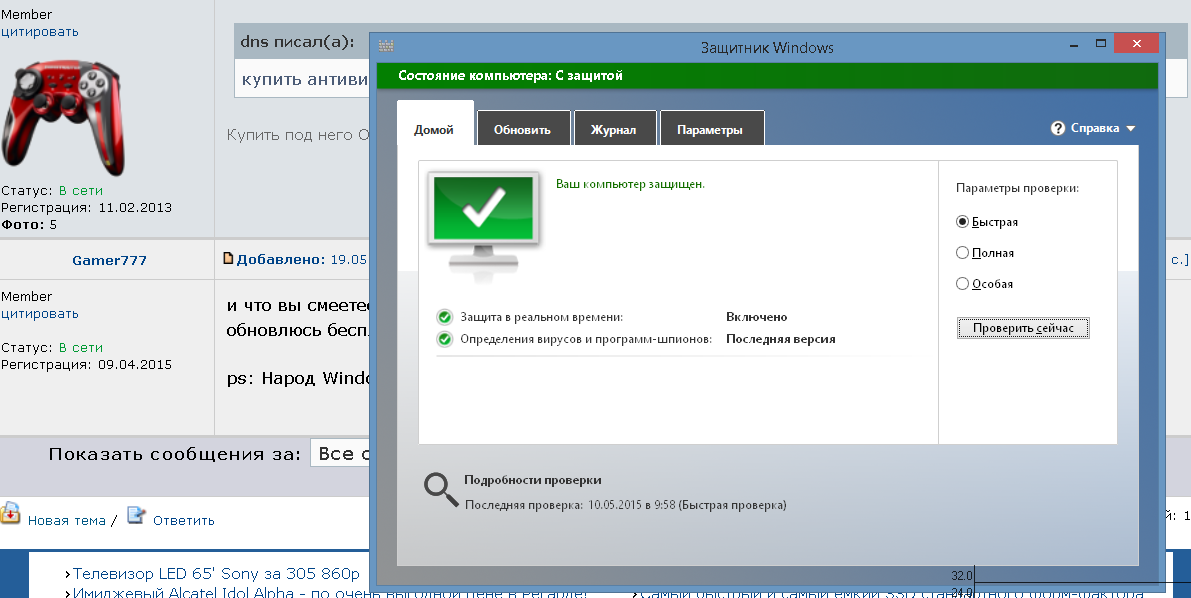The height and width of the screenshot is (598, 1191).
Task: Click the Проверить сейчас button
Action: pos(1023,328)
